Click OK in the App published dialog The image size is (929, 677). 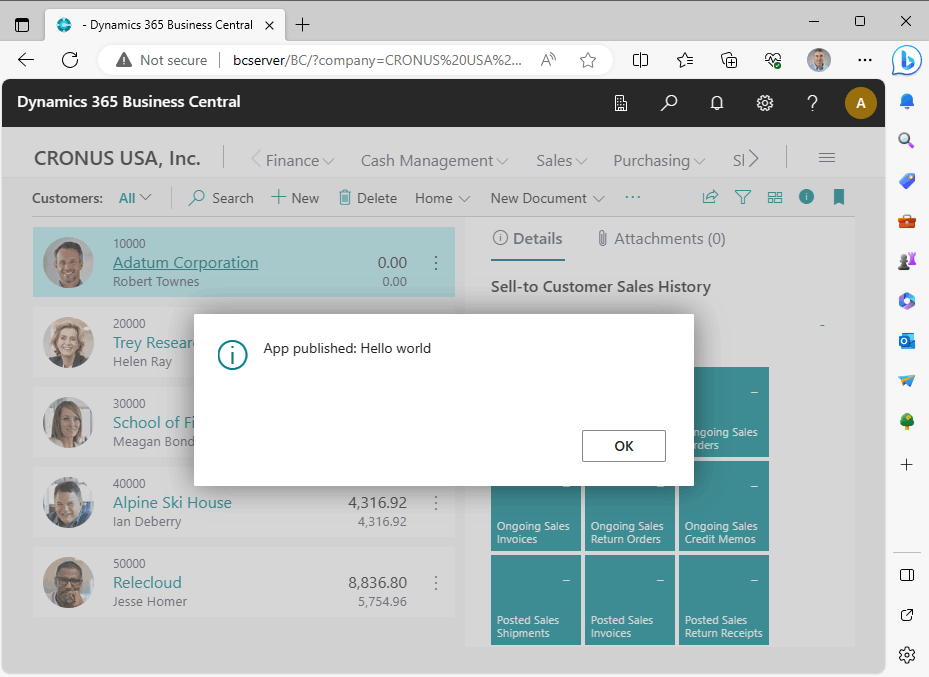tap(623, 446)
